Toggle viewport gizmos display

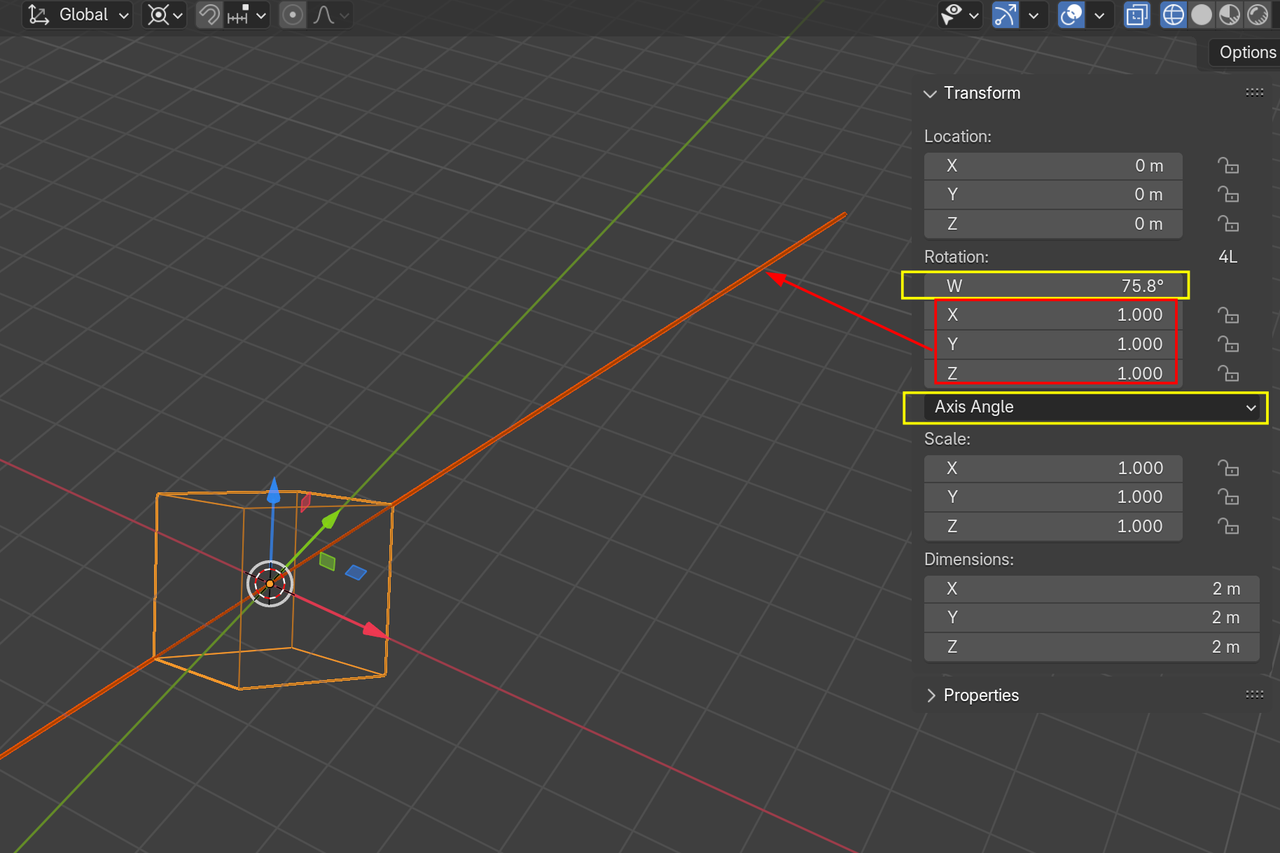pos(1005,15)
